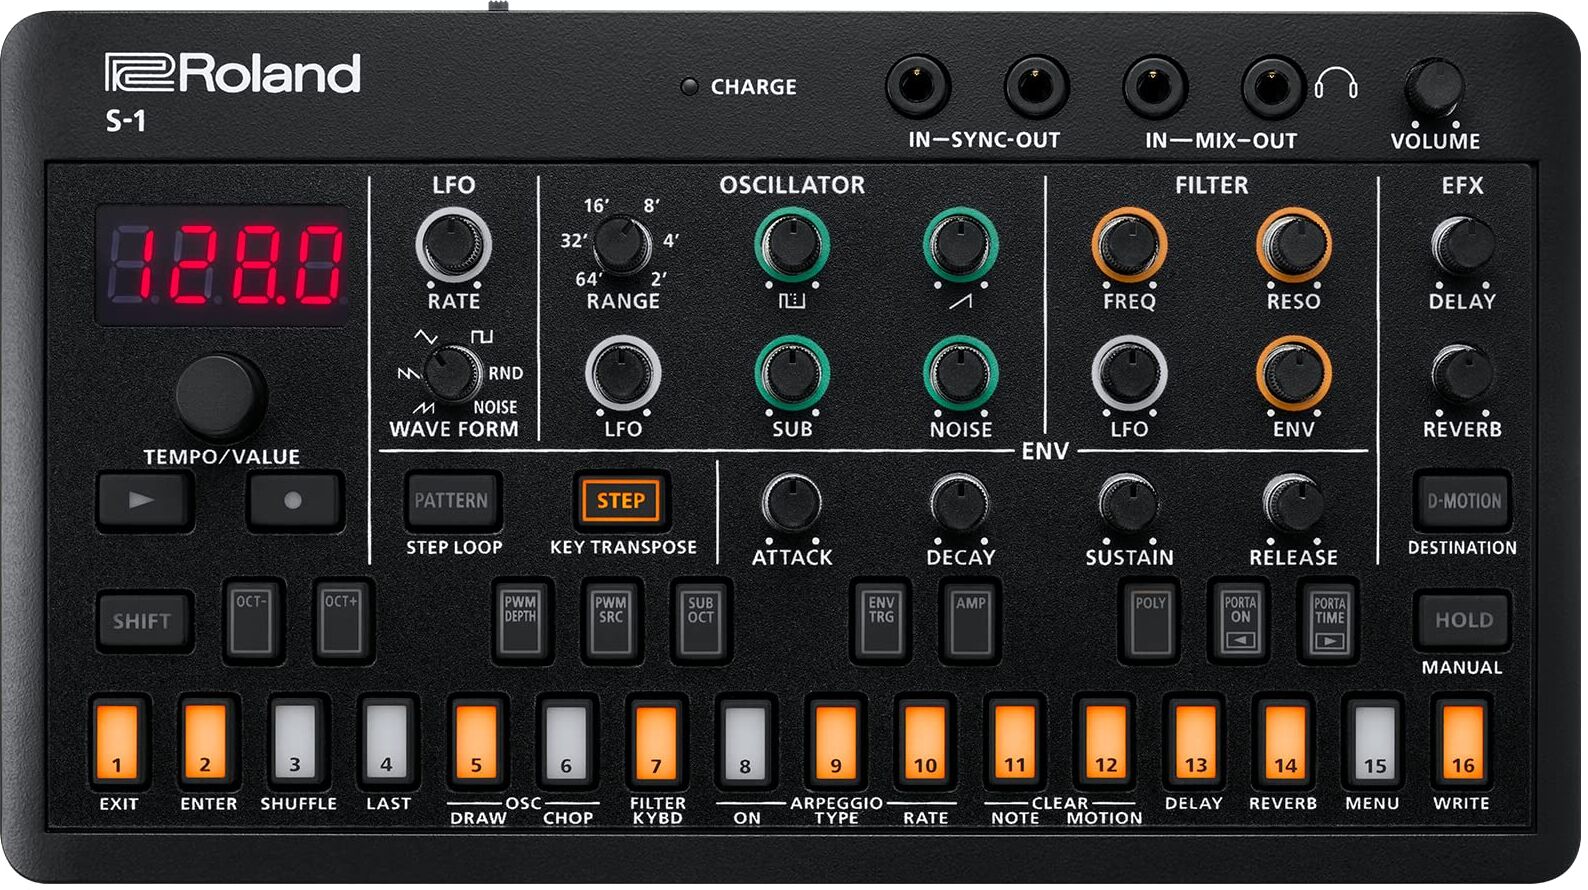Click the NOISE level knob
The width and height of the screenshot is (1588, 890).
point(960,373)
